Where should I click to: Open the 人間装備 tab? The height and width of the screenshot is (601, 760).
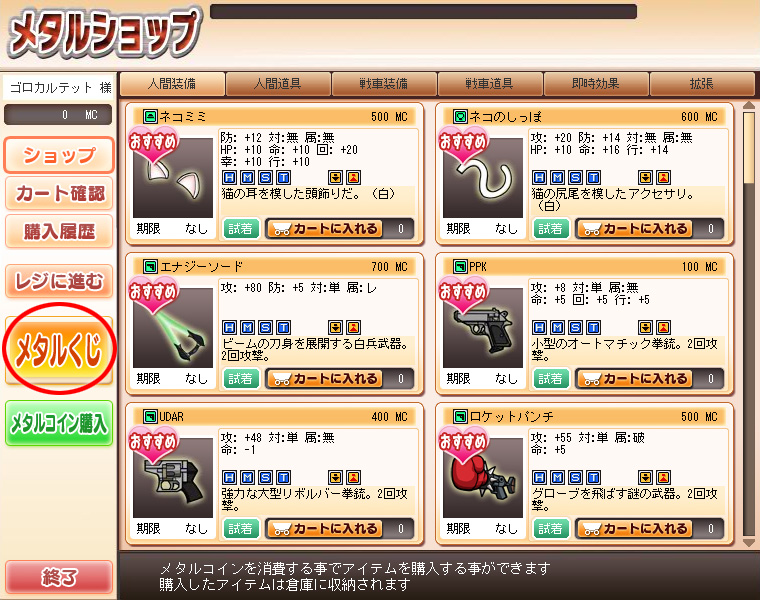coord(172,84)
